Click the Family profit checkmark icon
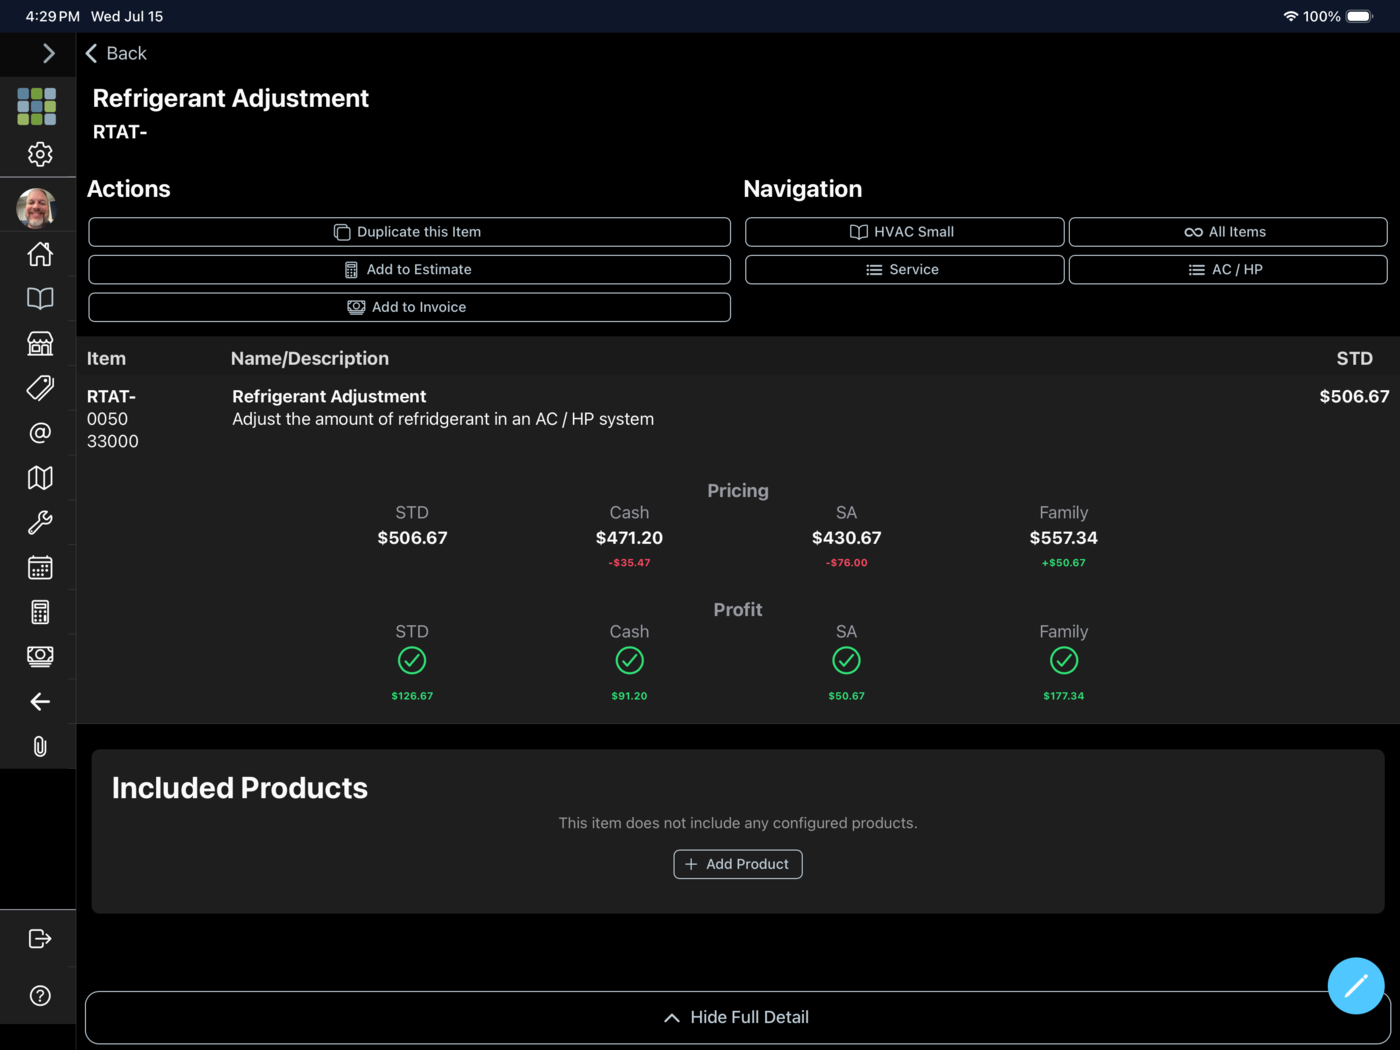The width and height of the screenshot is (1400, 1050). pyautogui.click(x=1064, y=661)
